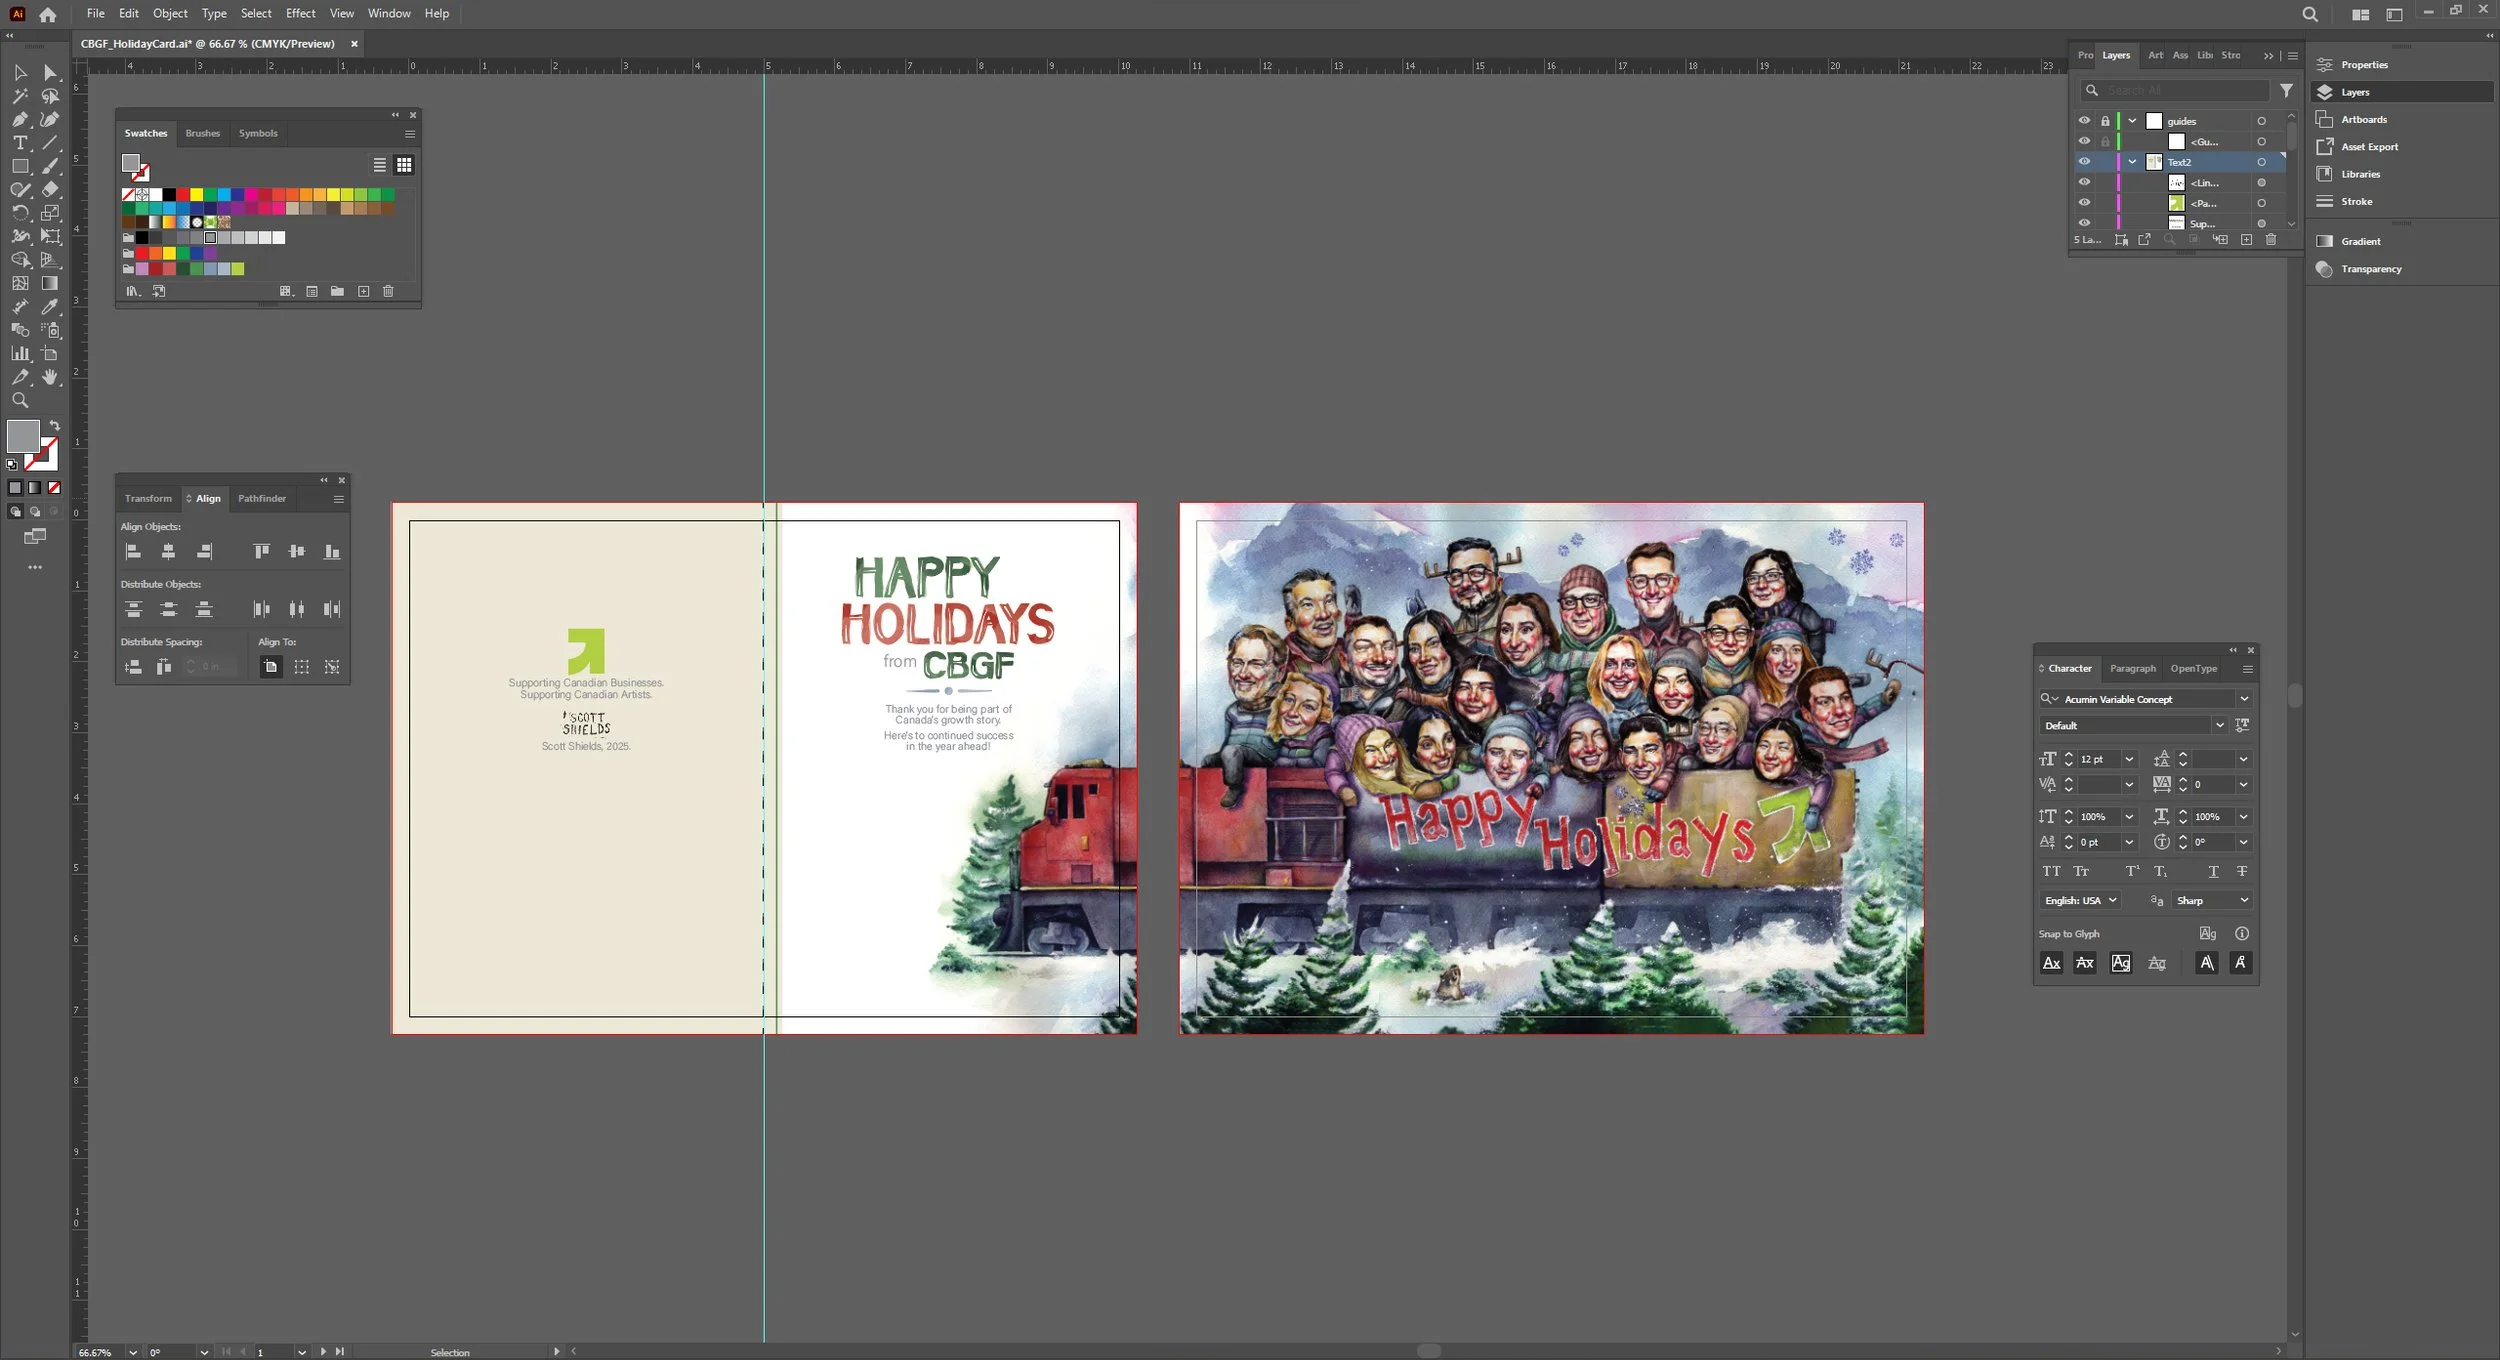The height and width of the screenshot is (1360, 2500).
Task: Open the English: USA language dropdown
Action: click(x=2080, y=900)
